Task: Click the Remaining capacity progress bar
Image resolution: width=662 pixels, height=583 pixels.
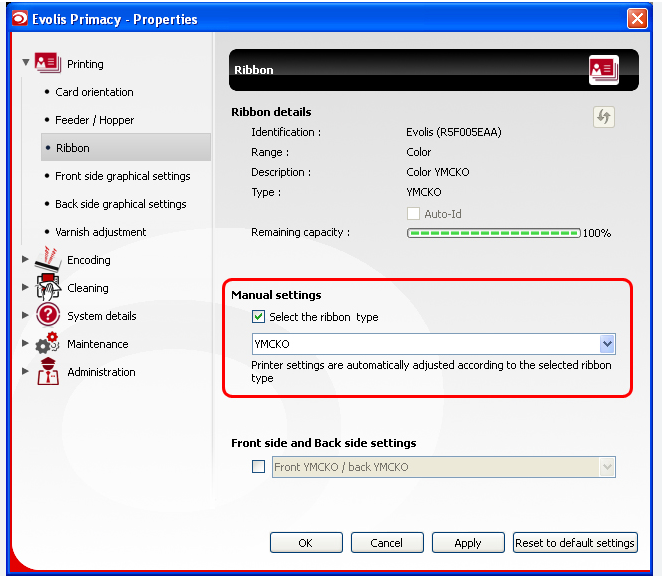Action: pyautogui.click(x=494, y=233)
